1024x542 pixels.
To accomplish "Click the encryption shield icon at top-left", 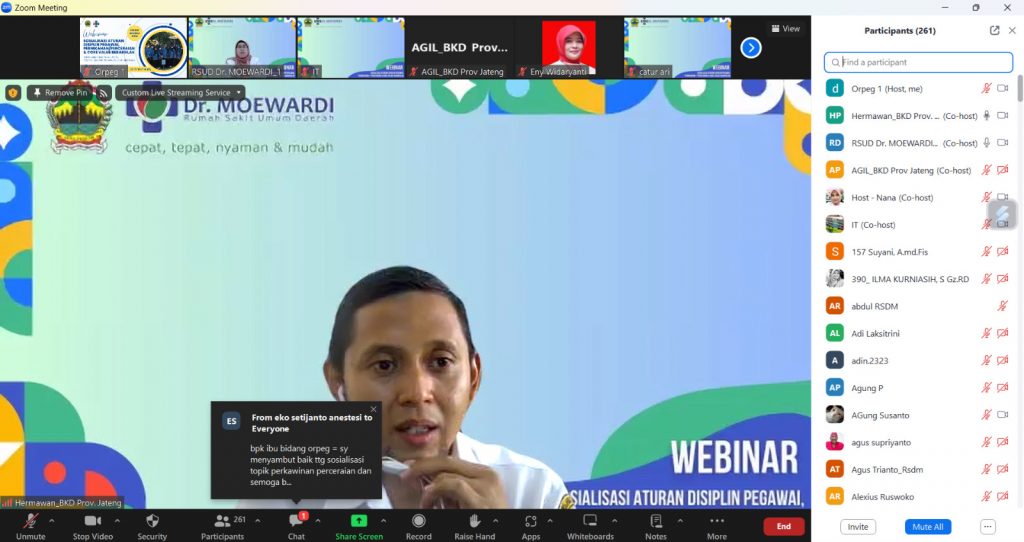I will 13,92.
